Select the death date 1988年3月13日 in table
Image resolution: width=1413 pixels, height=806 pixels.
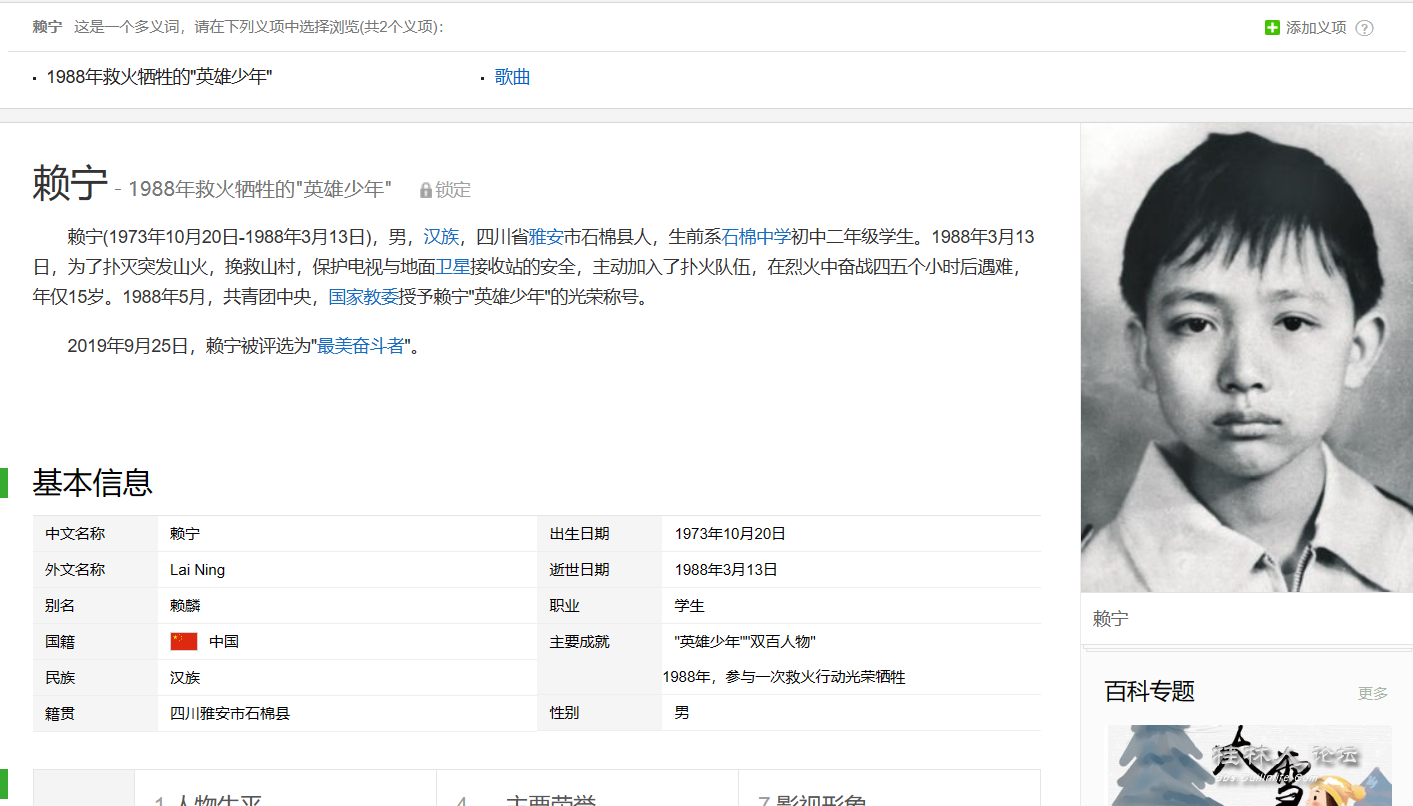click(x=726, y=570)
